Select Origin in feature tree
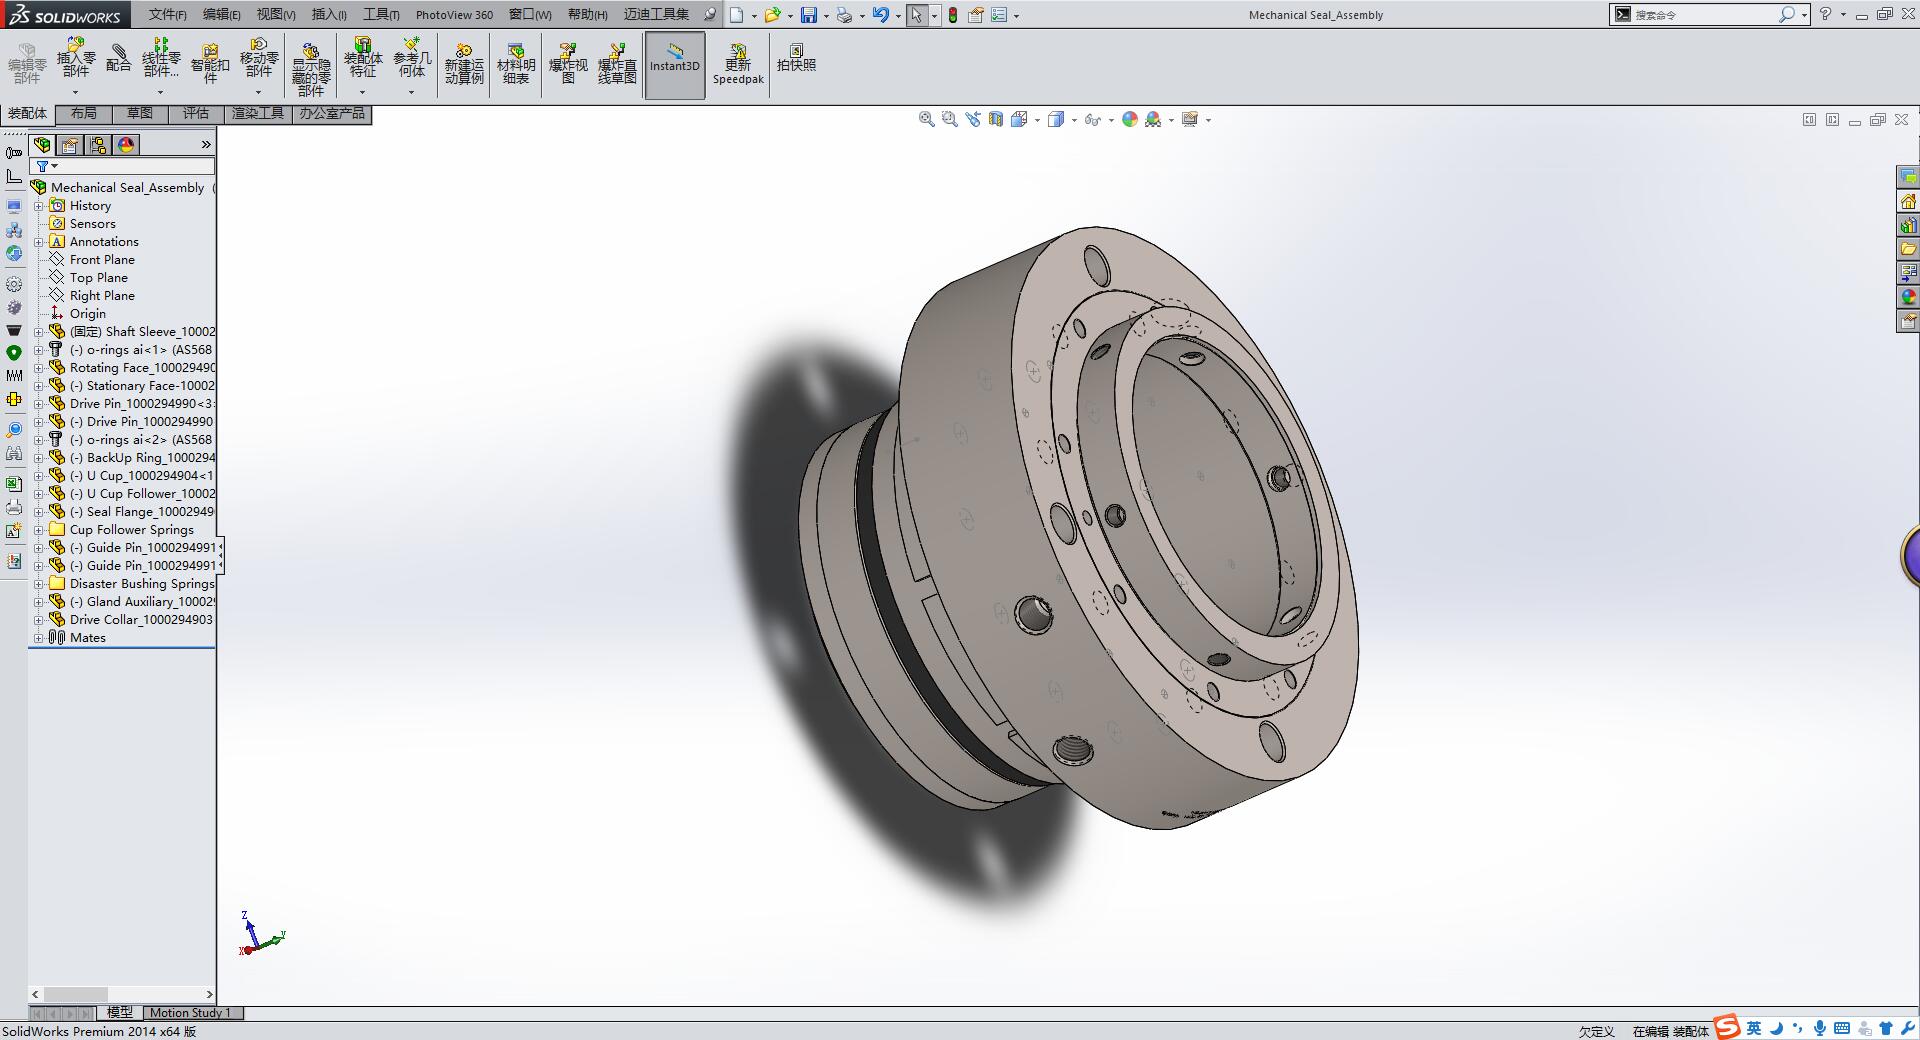 88,314
